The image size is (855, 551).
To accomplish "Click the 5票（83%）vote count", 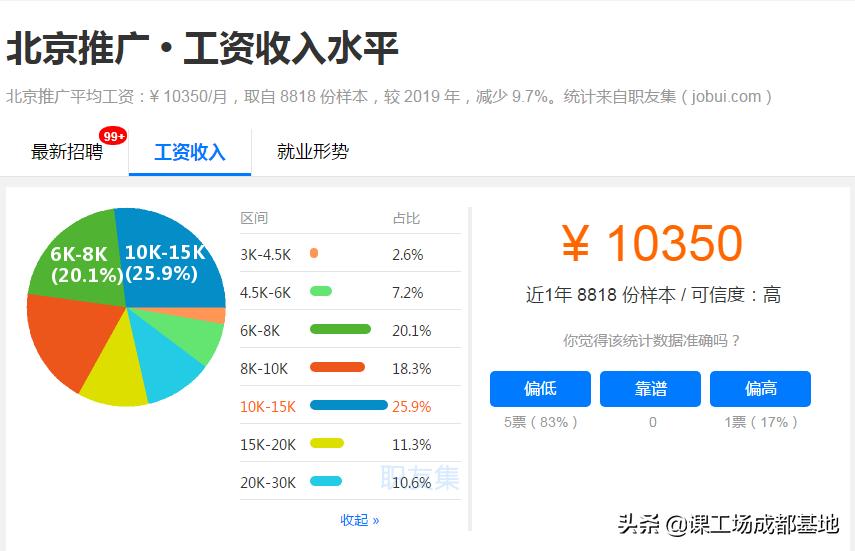I will click(x=540, y=422).
